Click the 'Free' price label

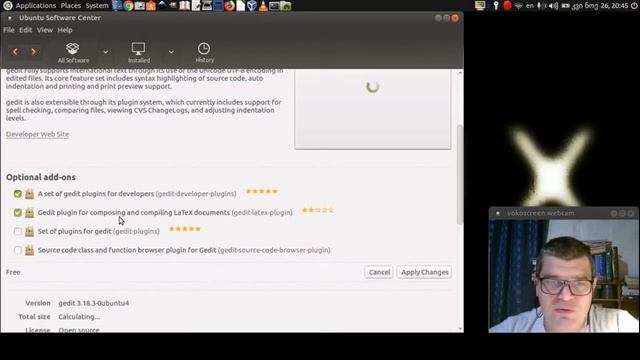click(x=13, y=272)
